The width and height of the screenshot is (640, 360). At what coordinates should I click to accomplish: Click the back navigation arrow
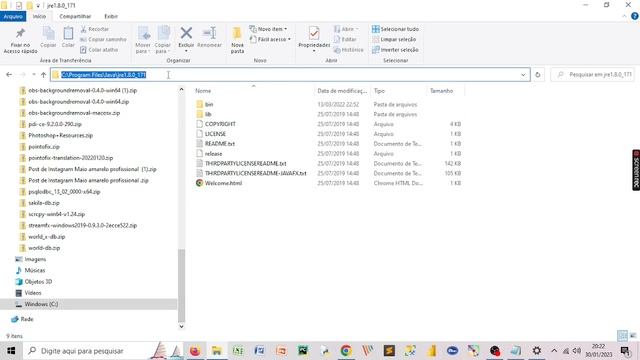[9, 75]
